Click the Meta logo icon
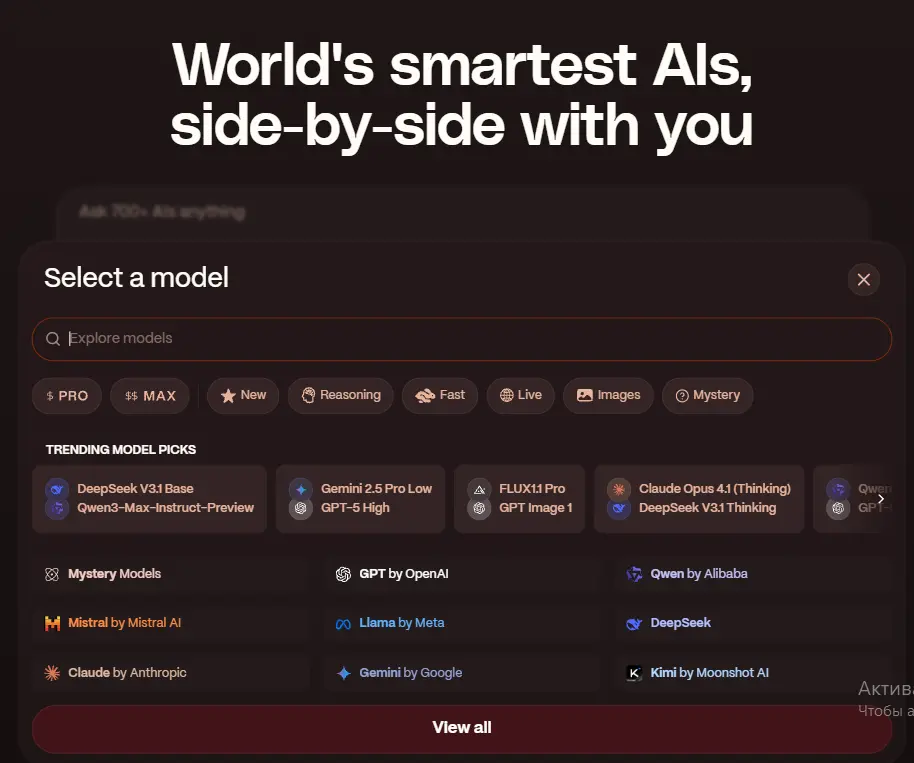914x763 pixels. pos(343,624)
